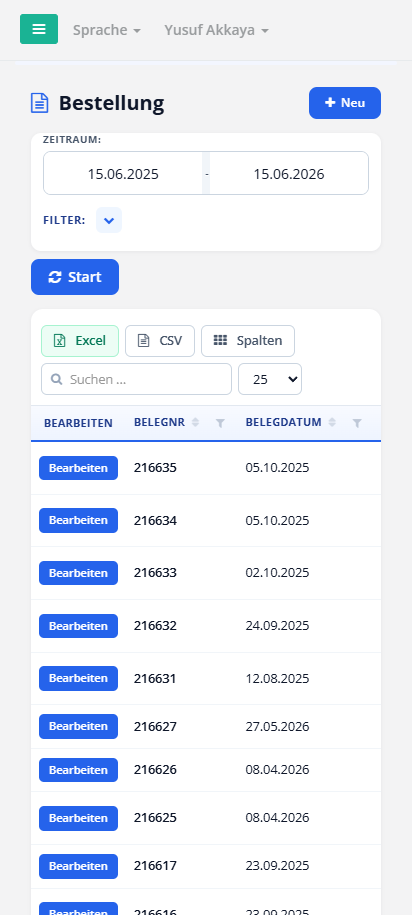Click the Bestellung page heading

click(111, 103)
